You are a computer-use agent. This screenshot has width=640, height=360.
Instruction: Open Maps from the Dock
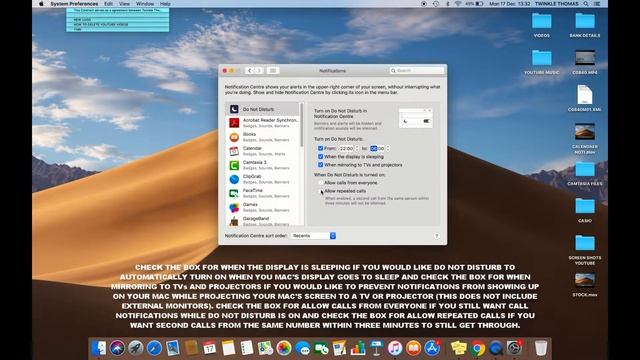pos(265,348)
